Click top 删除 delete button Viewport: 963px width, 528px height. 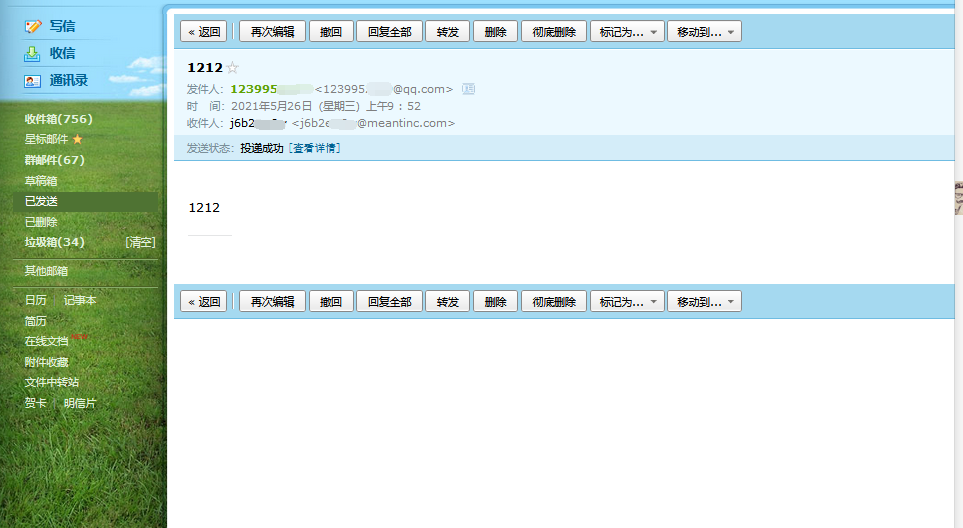pos(496,32)
